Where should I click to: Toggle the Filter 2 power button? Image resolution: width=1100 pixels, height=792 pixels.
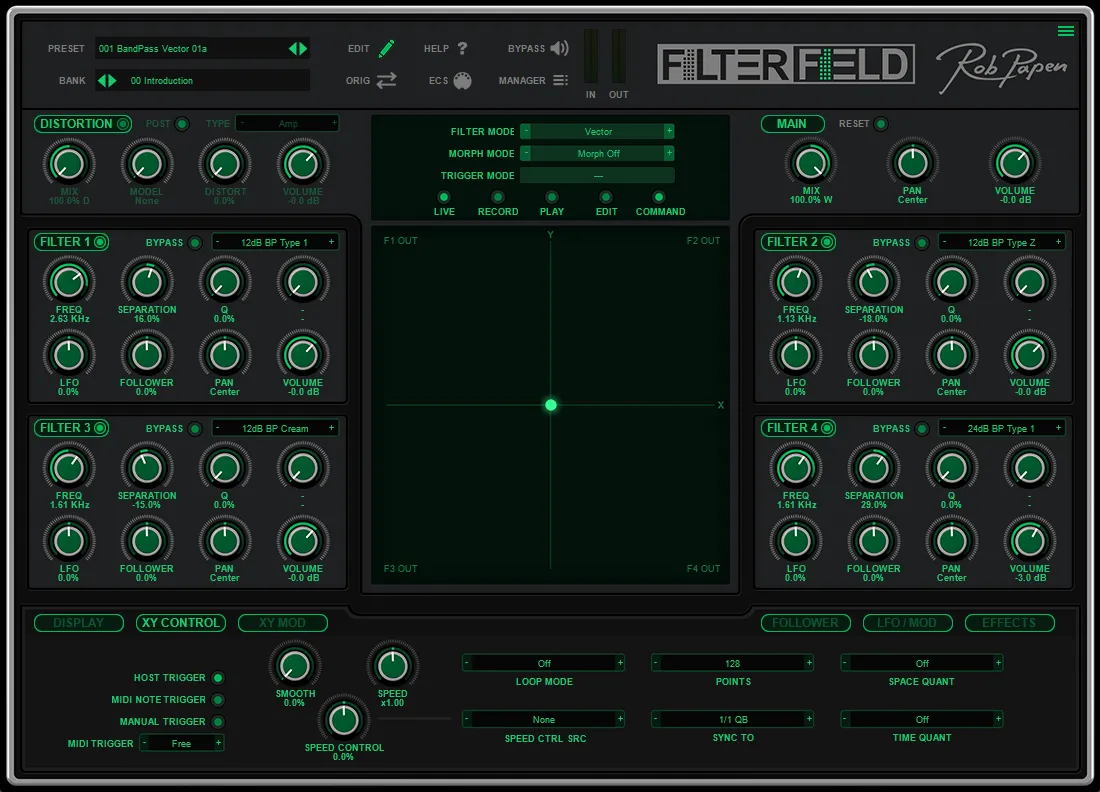click(x=827, y=242)
